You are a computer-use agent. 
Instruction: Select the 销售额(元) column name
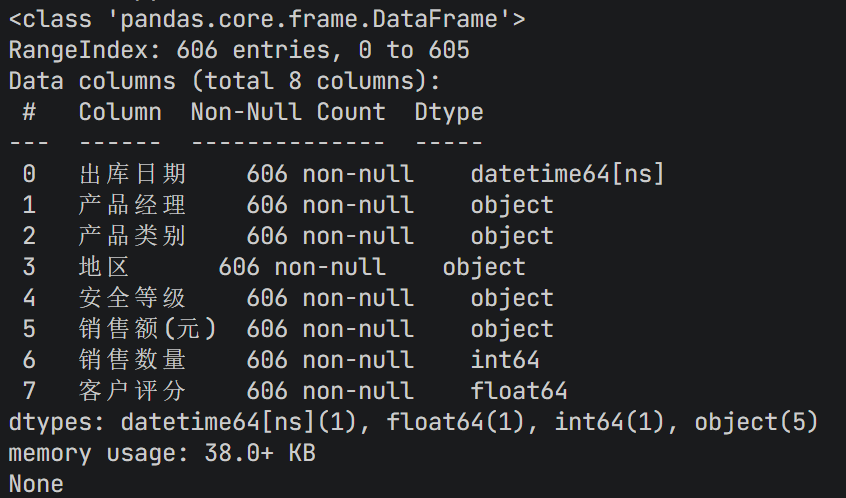(x=148, y=329)
